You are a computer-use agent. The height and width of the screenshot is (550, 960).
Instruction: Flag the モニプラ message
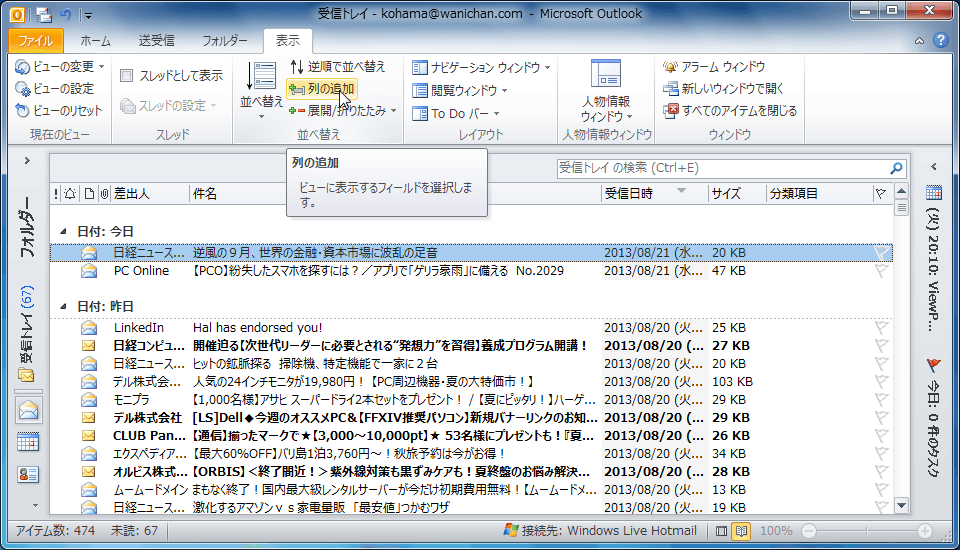(881, 400)
